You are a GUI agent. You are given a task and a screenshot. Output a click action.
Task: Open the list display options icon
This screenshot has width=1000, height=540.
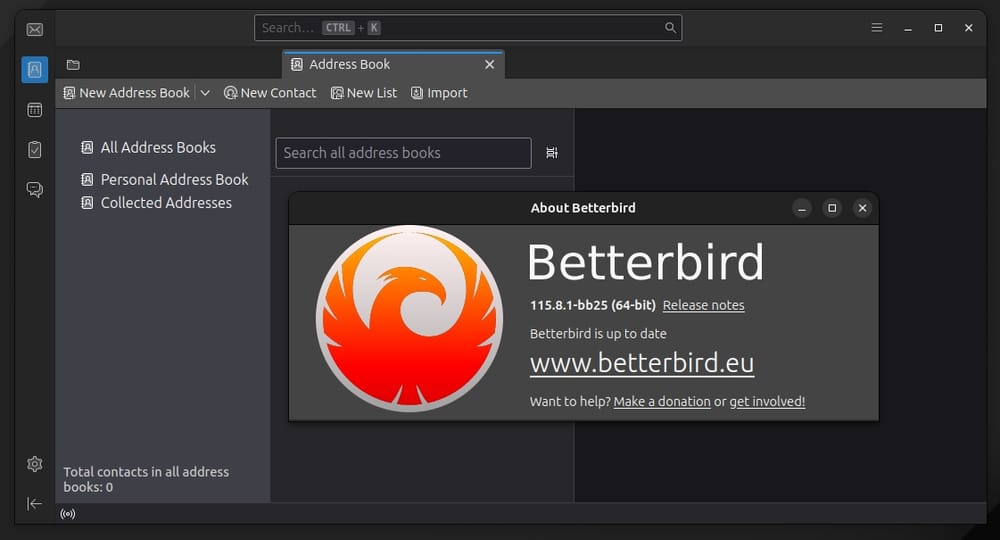coord(552,153)
